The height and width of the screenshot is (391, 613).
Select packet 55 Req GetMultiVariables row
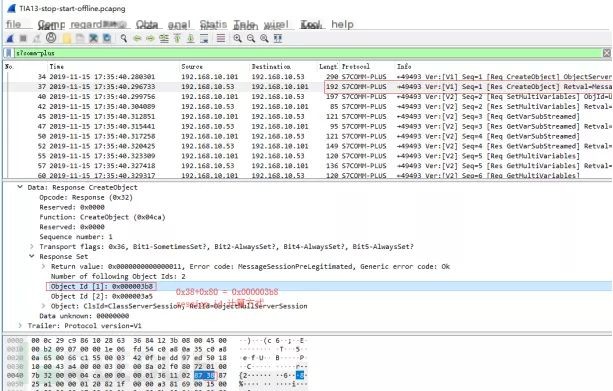(308, 156)
